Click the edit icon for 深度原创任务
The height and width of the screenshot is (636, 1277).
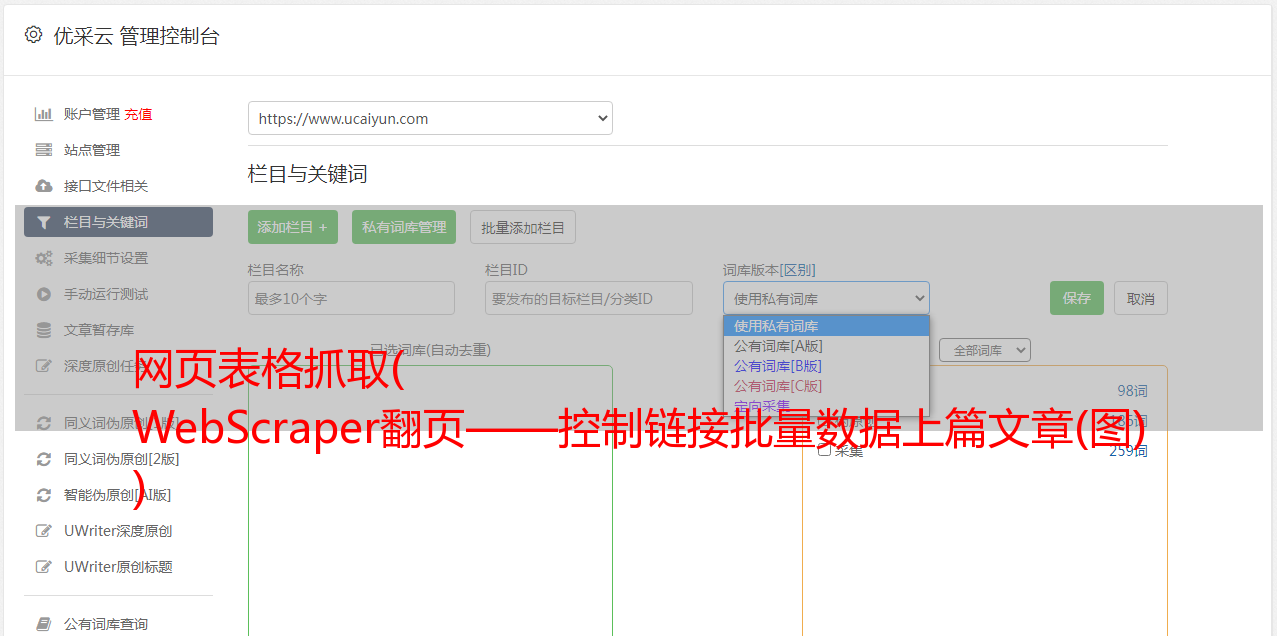coord(43,366)
